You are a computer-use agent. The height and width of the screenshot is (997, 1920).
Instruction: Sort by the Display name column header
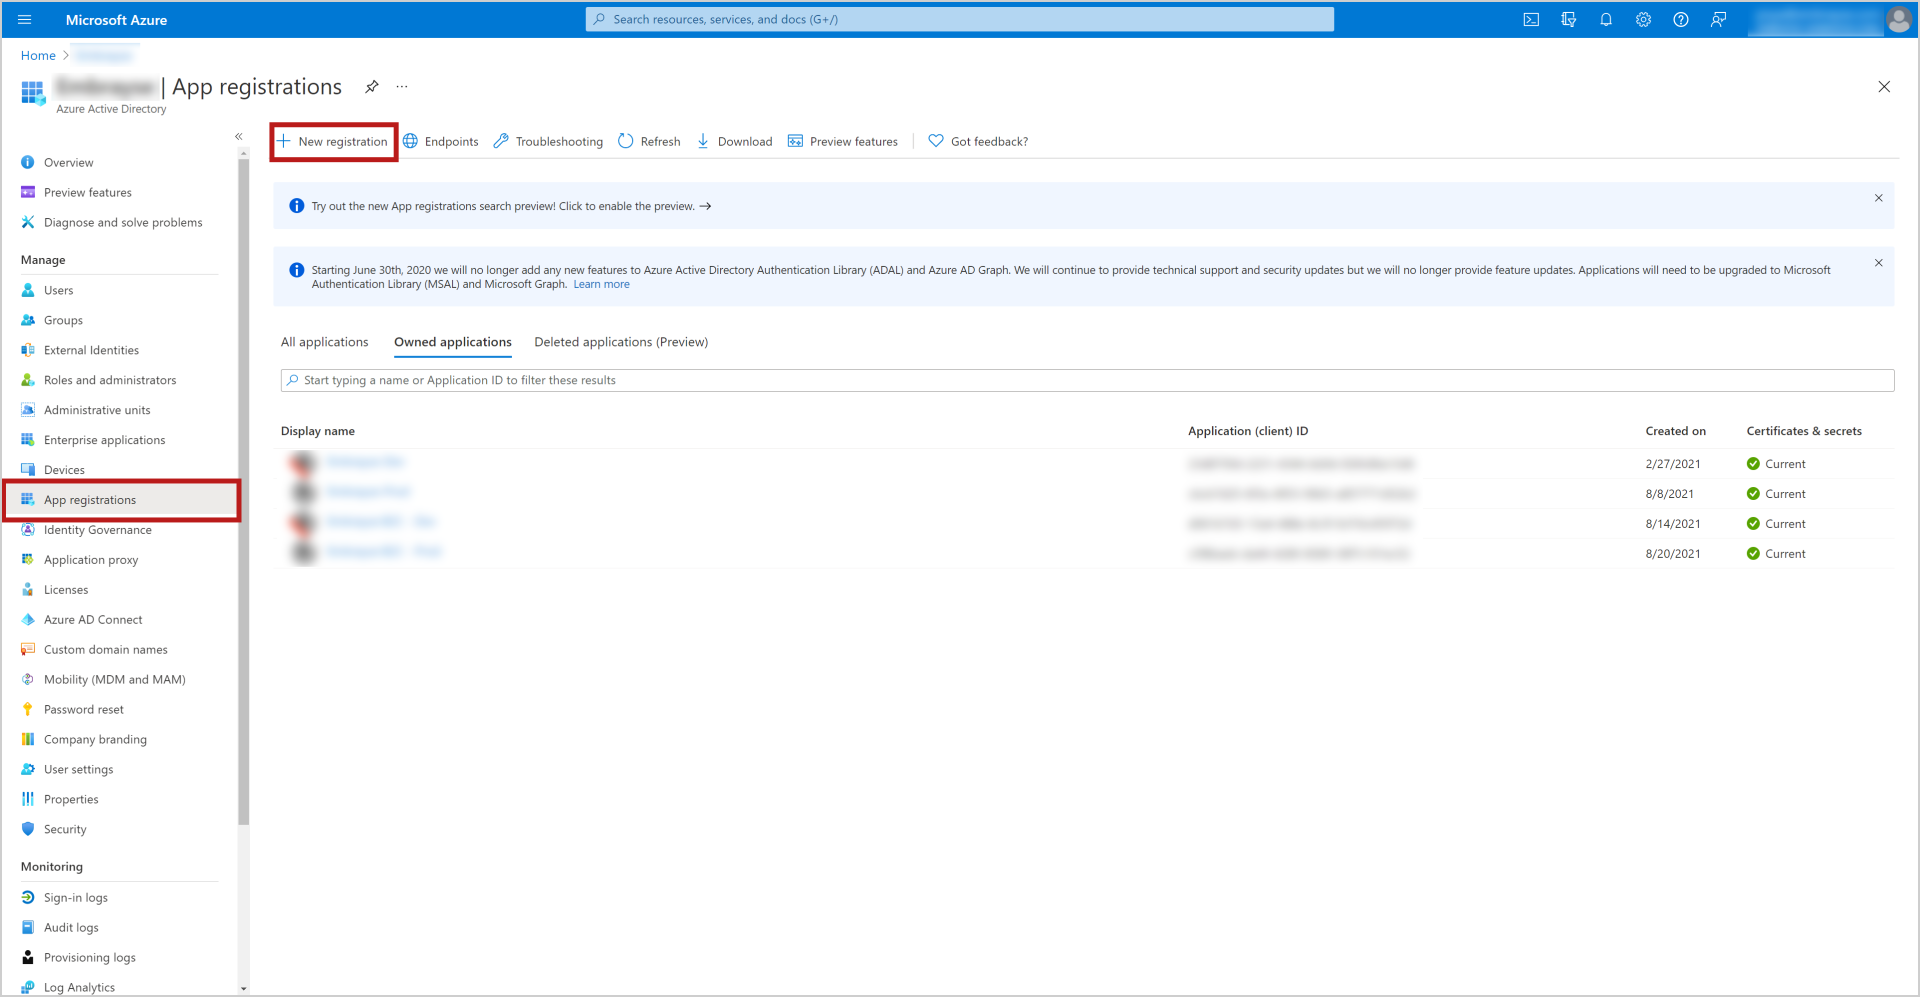318,431
